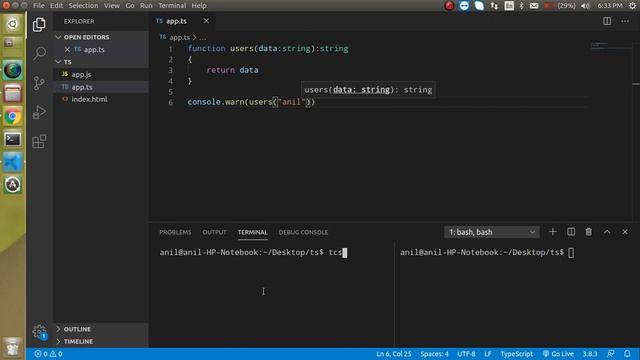This screenshot has width=640, height=360.
Task: Switch to the Output tab
Action: [214, 232]
